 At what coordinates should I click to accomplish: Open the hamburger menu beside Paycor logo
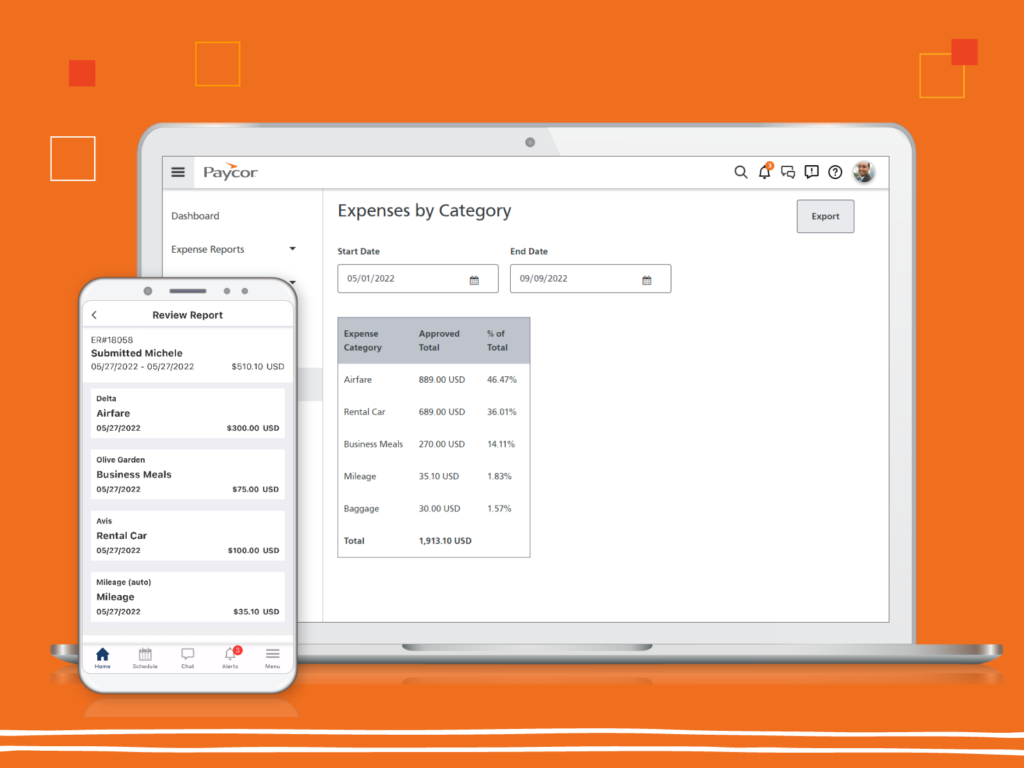pyautogui.click(x=178, y=172)
